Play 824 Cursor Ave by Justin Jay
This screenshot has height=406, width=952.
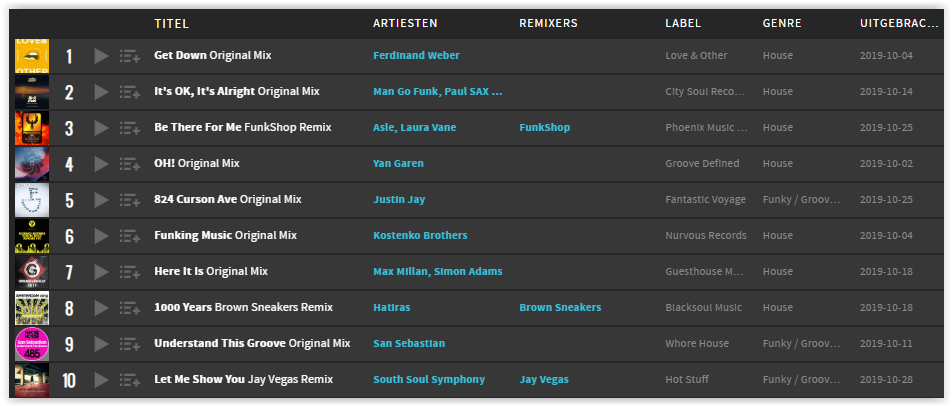101,200
